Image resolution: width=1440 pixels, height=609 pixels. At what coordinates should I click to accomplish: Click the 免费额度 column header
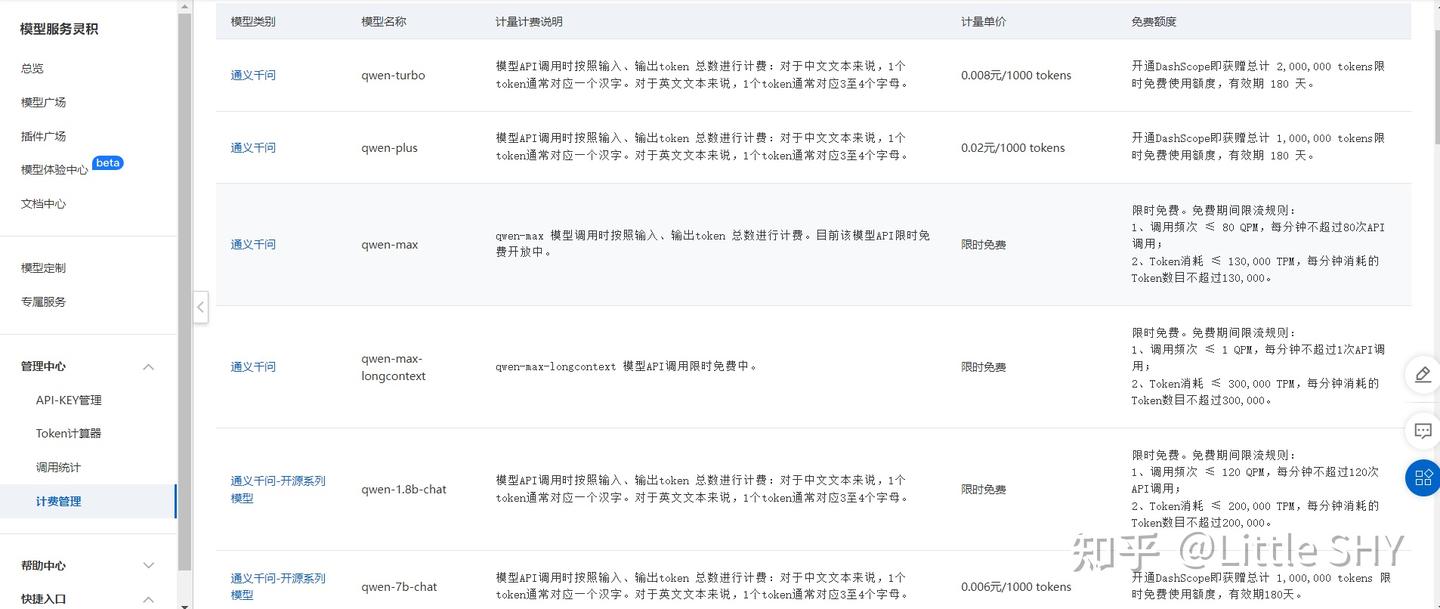click(x=1154, y=21)
